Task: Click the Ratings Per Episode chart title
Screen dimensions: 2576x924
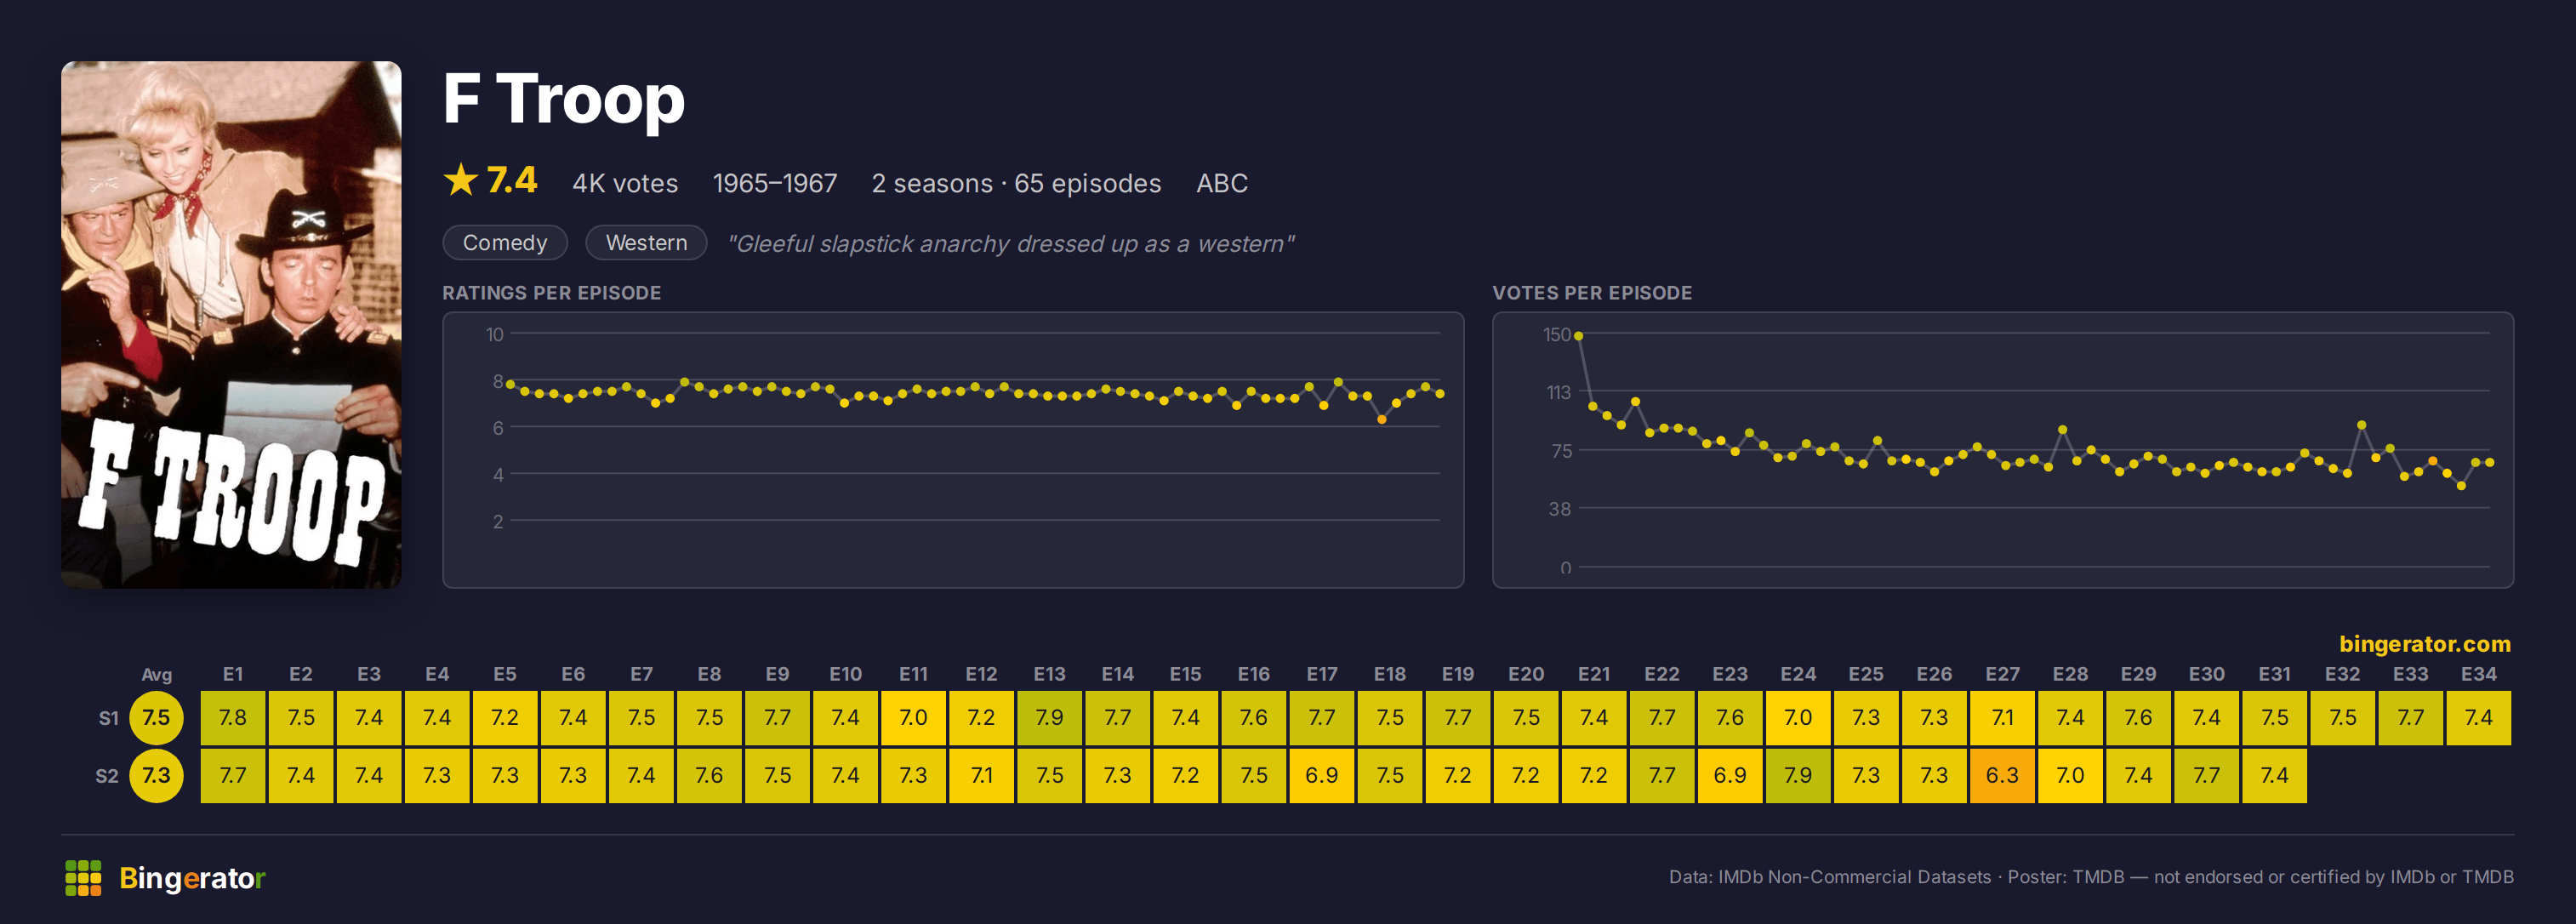Action: click(552, 293)
